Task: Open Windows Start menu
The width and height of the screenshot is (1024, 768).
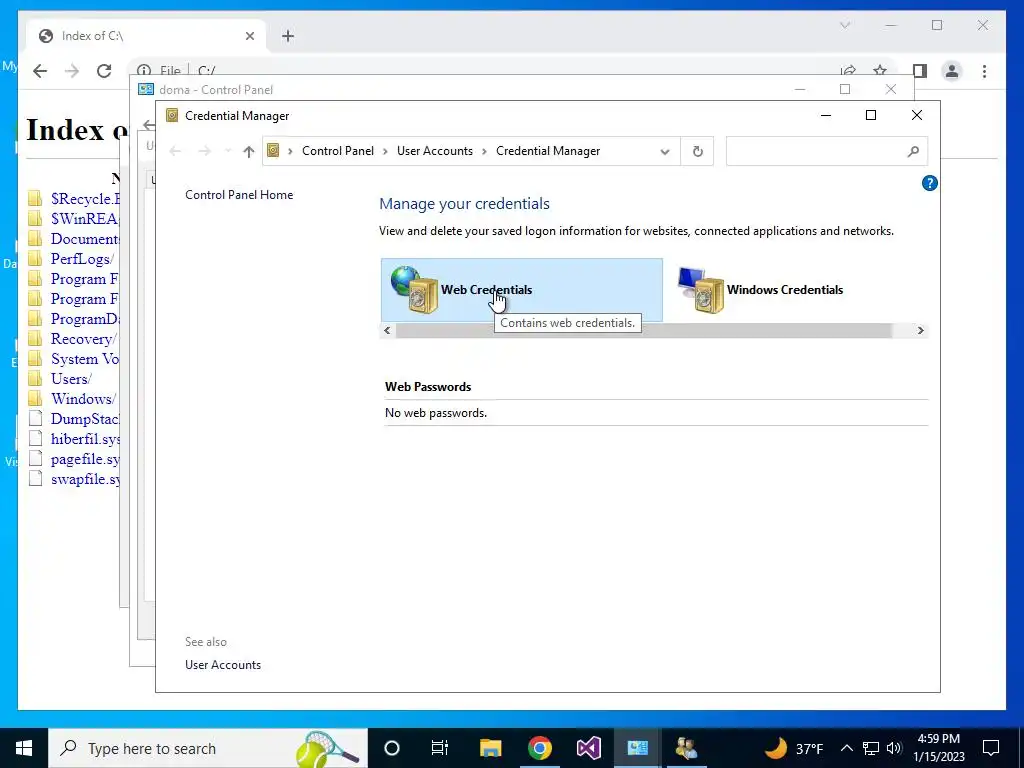Action: pos(24,748)
